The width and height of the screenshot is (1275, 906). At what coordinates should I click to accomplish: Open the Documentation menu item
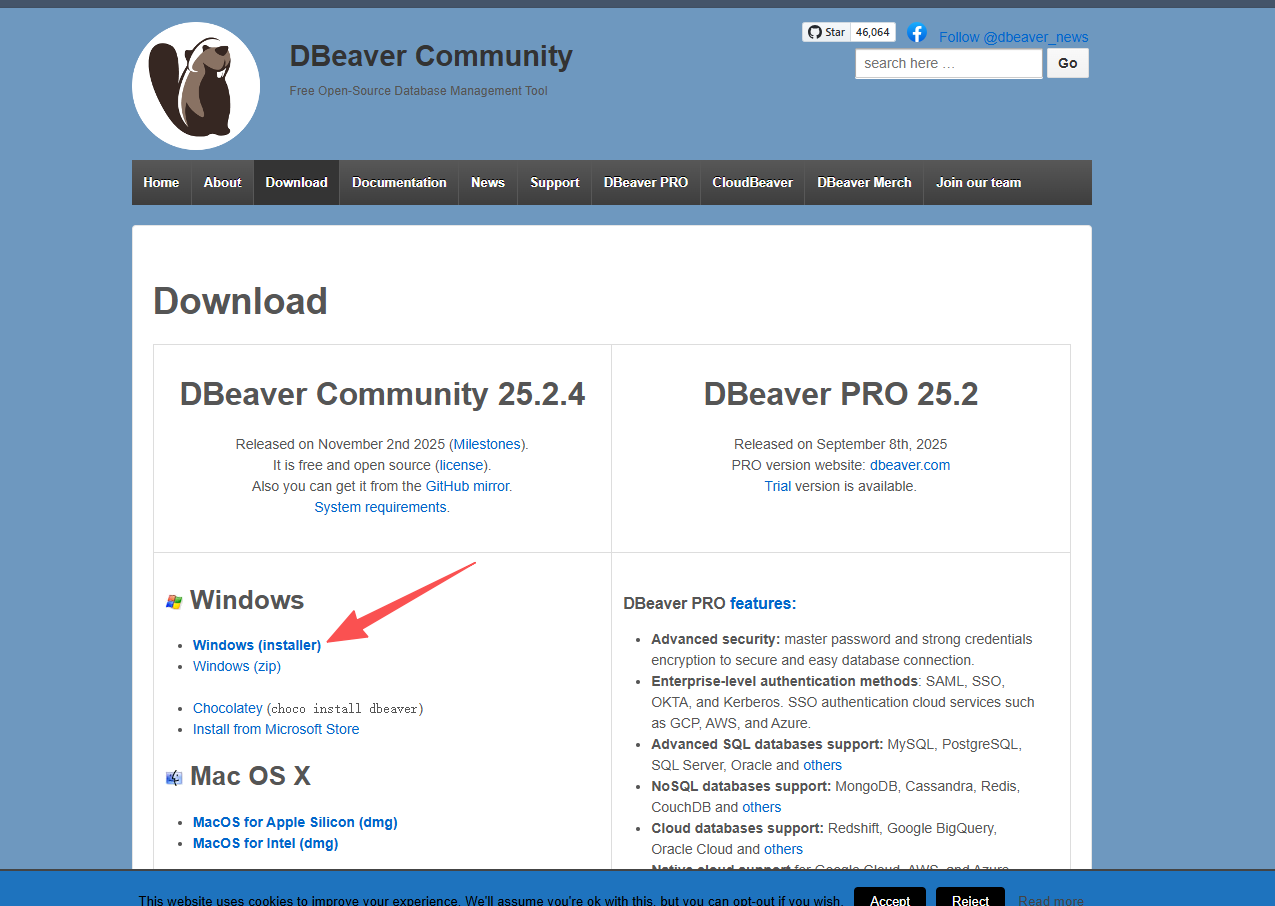click(399, 182)
